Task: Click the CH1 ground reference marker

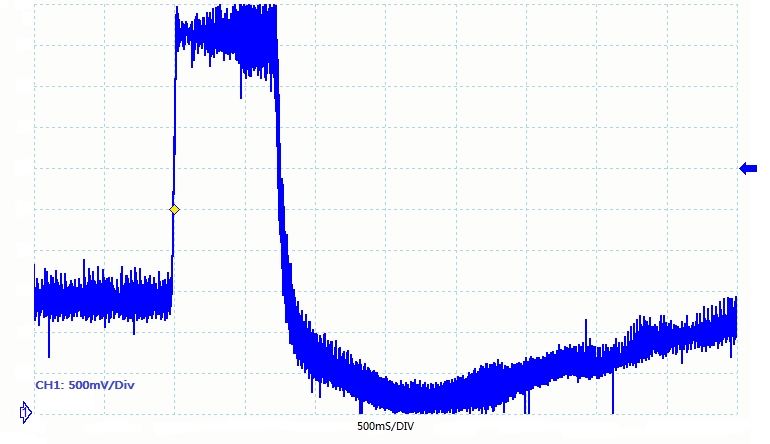Action: 26,411
